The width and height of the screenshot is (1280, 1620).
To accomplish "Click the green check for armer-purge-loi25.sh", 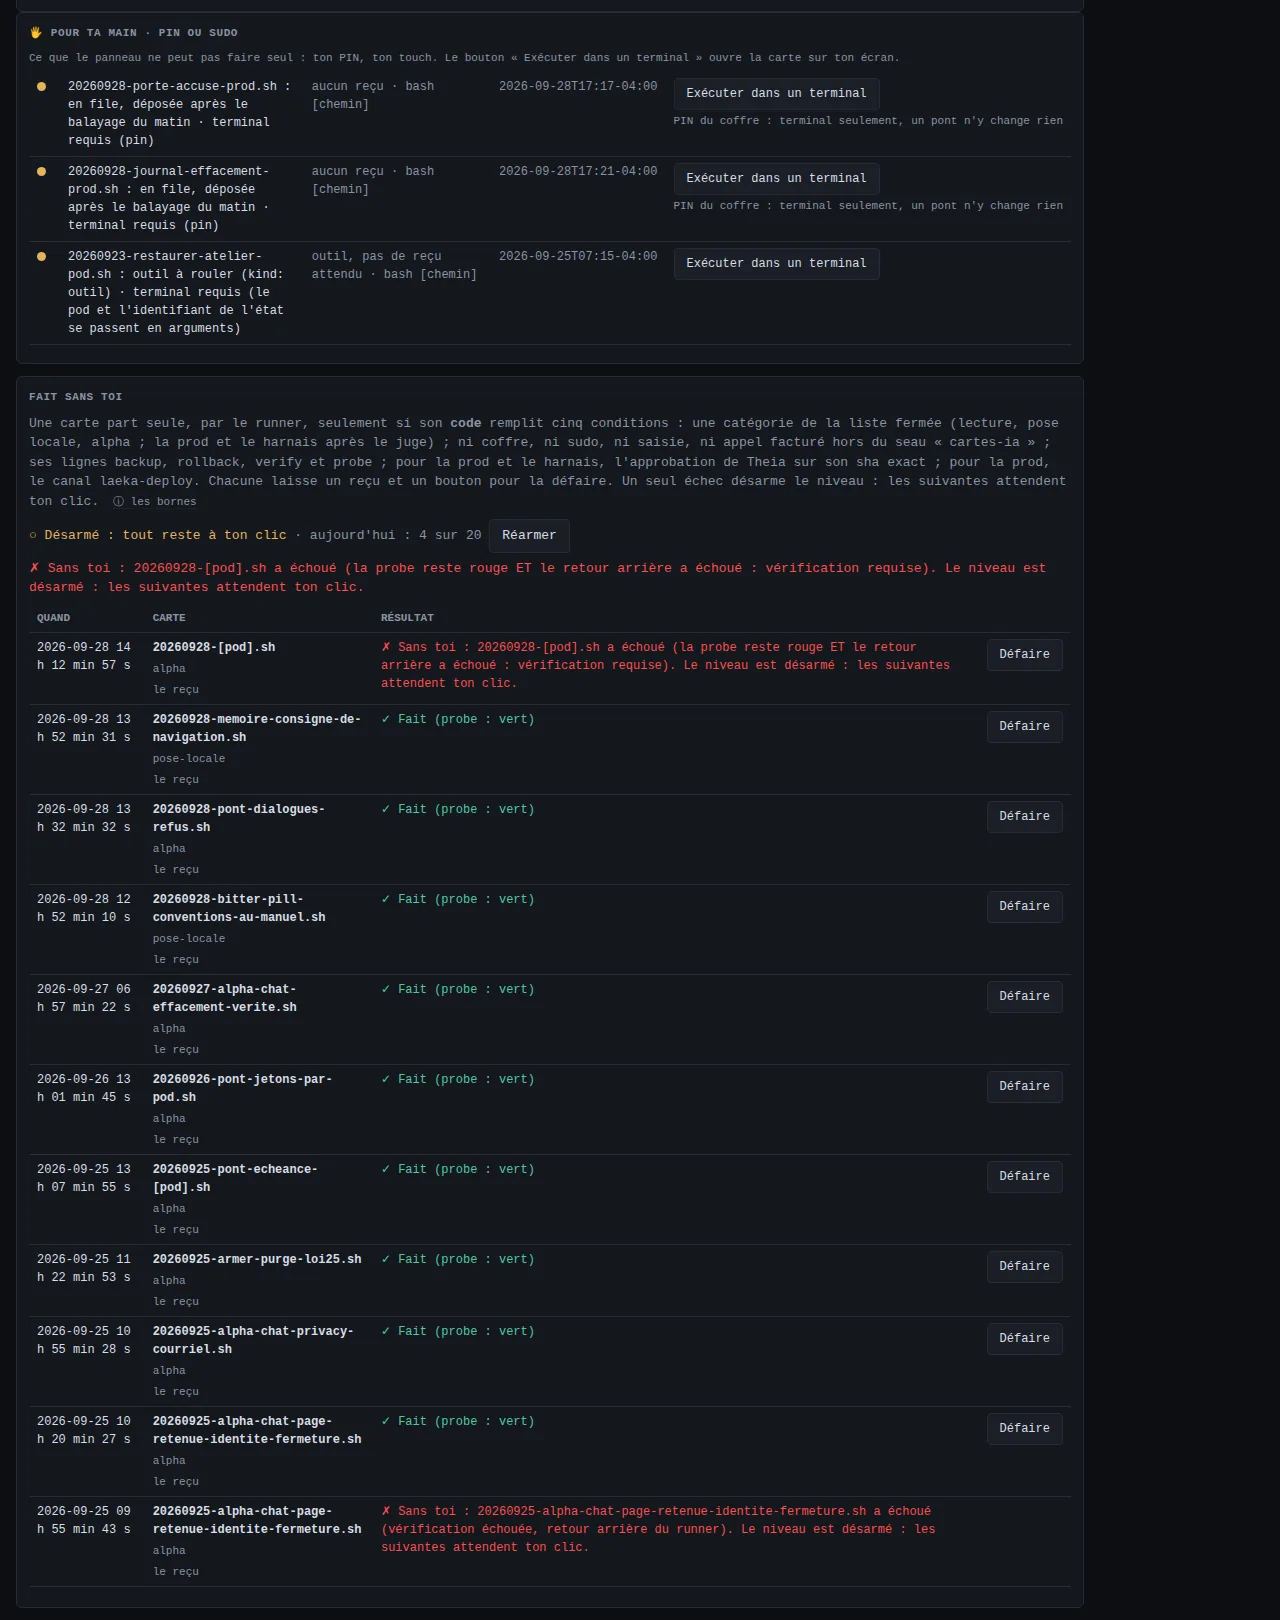I will tap(386, 1260).
